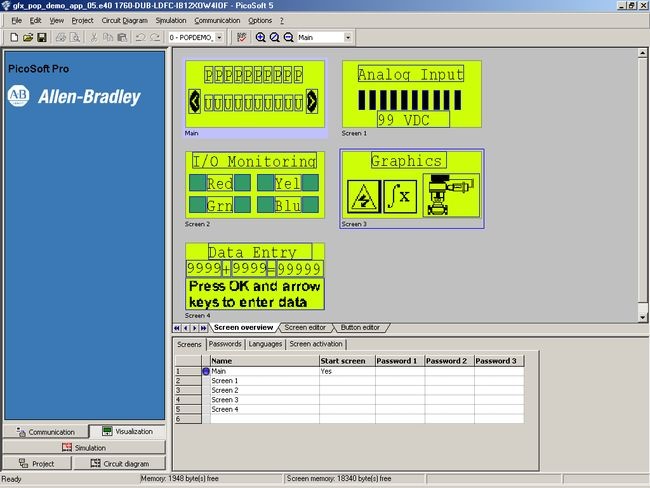Click the zoom out magnifier icon
Viewport: 650px width, 488px height.
288,37
